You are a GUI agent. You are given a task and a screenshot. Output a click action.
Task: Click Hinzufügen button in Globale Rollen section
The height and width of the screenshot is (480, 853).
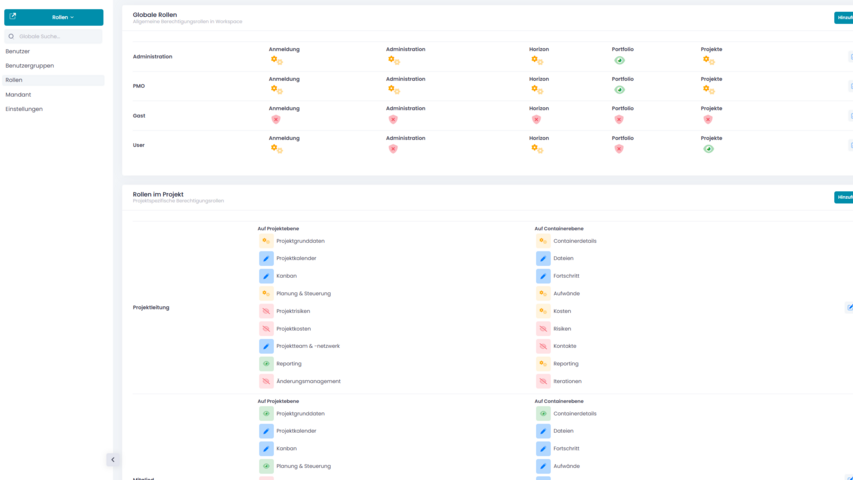[844, 18]
